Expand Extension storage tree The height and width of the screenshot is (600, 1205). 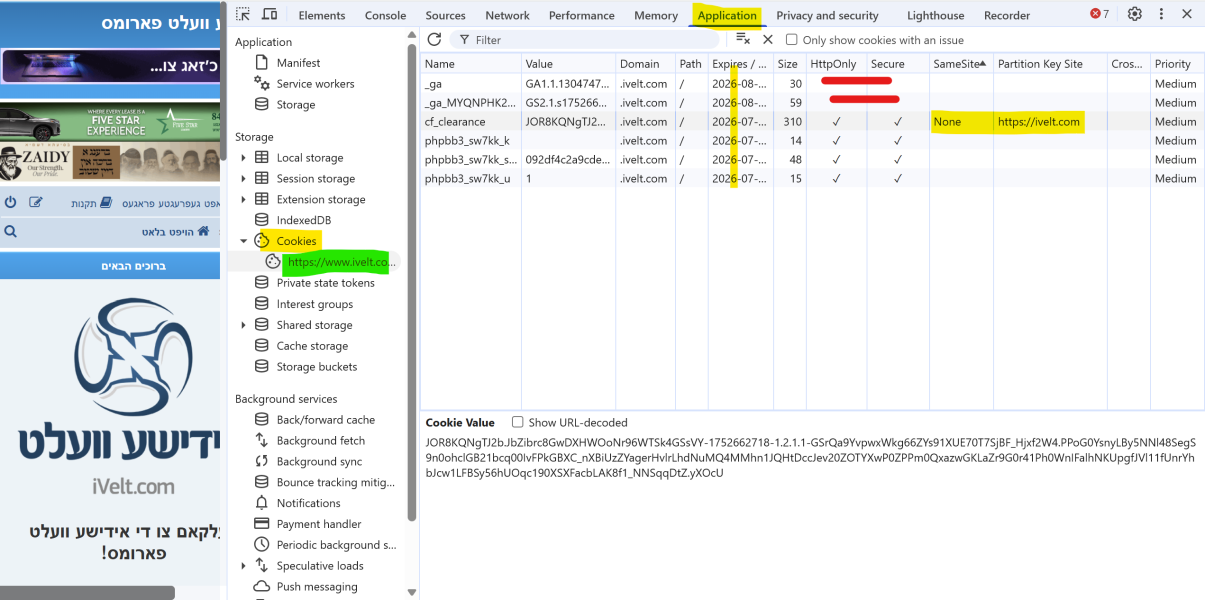243,200
